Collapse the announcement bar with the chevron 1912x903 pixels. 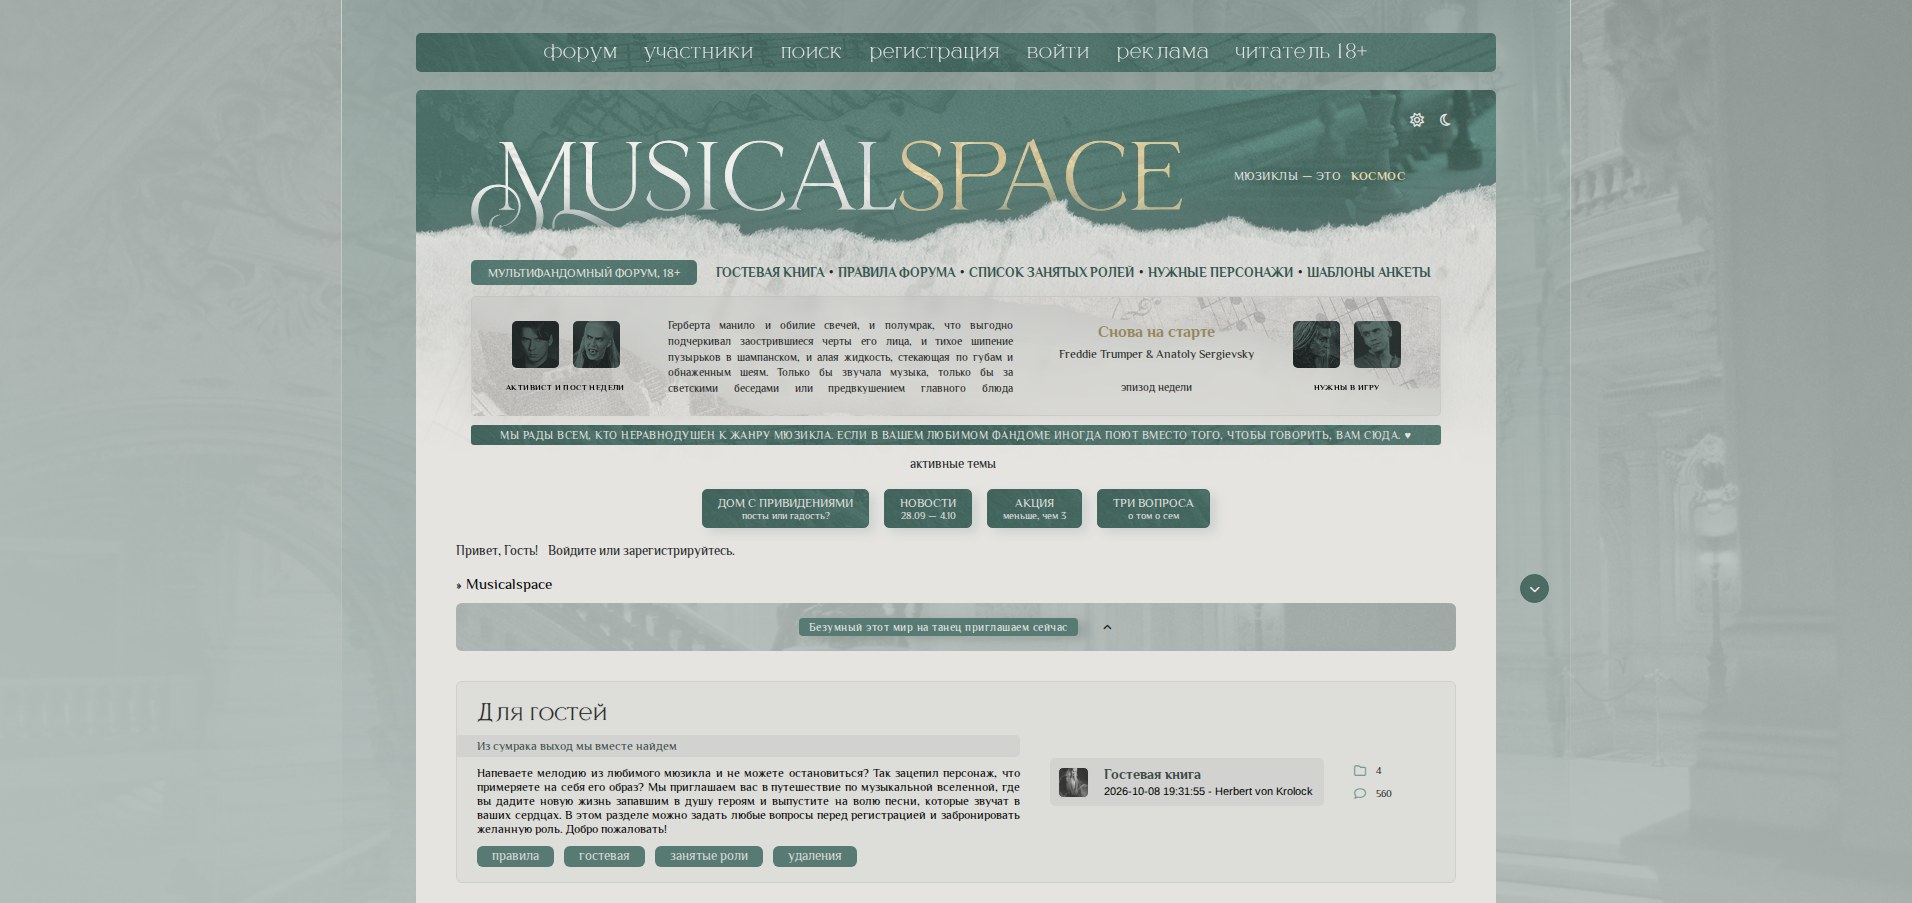coord(1107,628)
